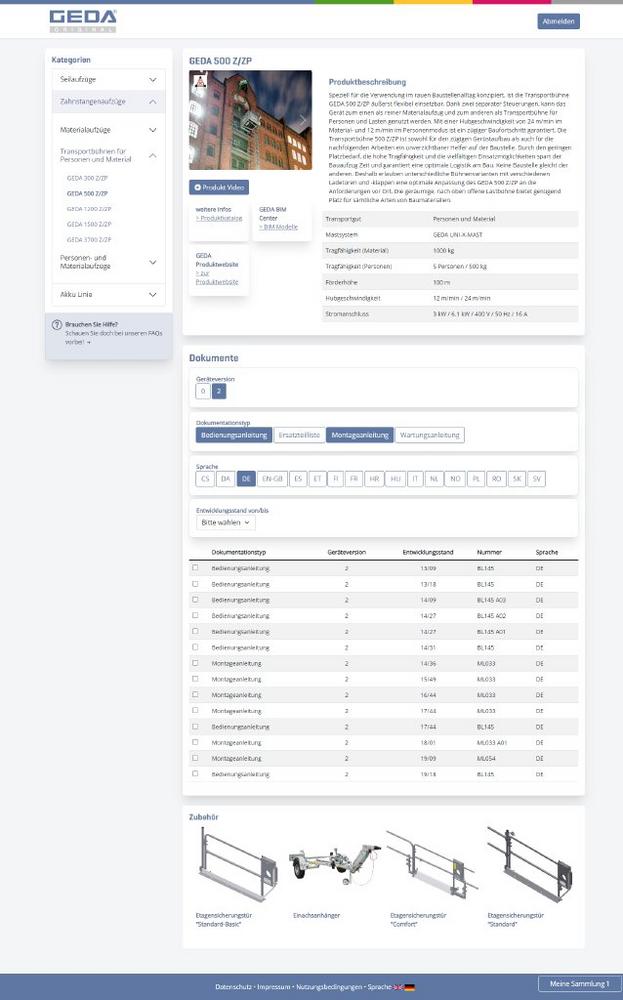623x1000 pixels.
Task: Expand the Materialaufzüge subcategory
Action: (x=108, y=130)
